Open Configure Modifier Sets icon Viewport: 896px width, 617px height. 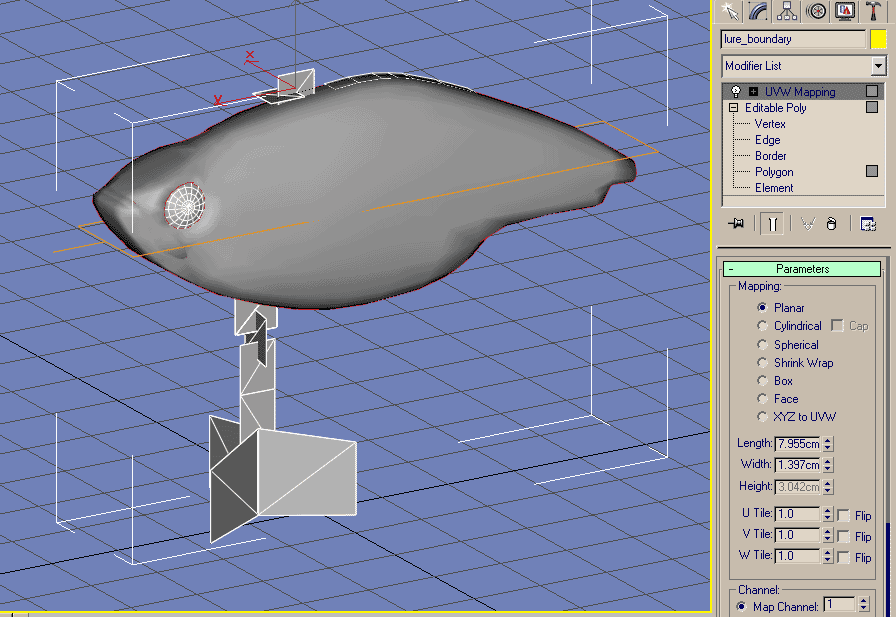867,225
